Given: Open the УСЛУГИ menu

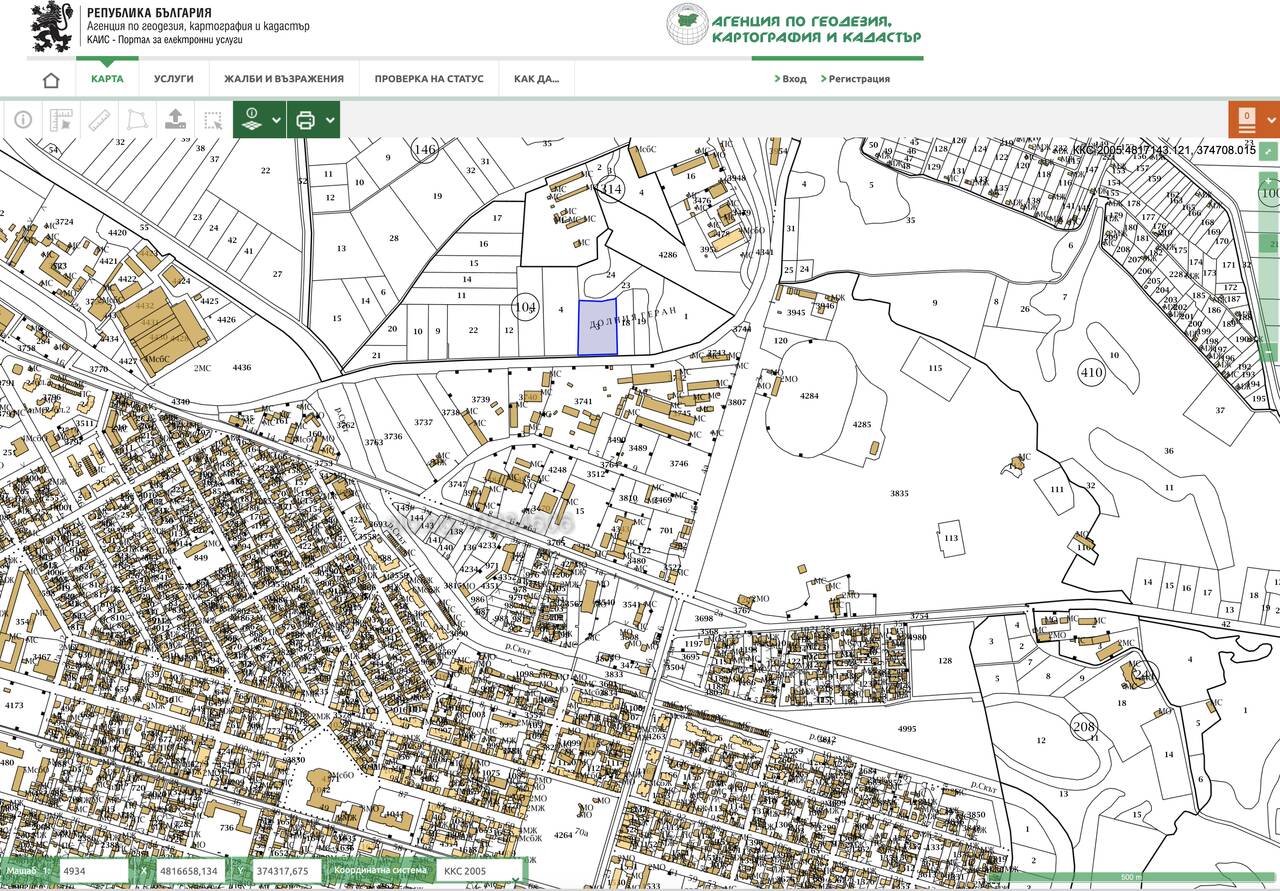Looking at the screenshot, I should click(x=174, y=79).
